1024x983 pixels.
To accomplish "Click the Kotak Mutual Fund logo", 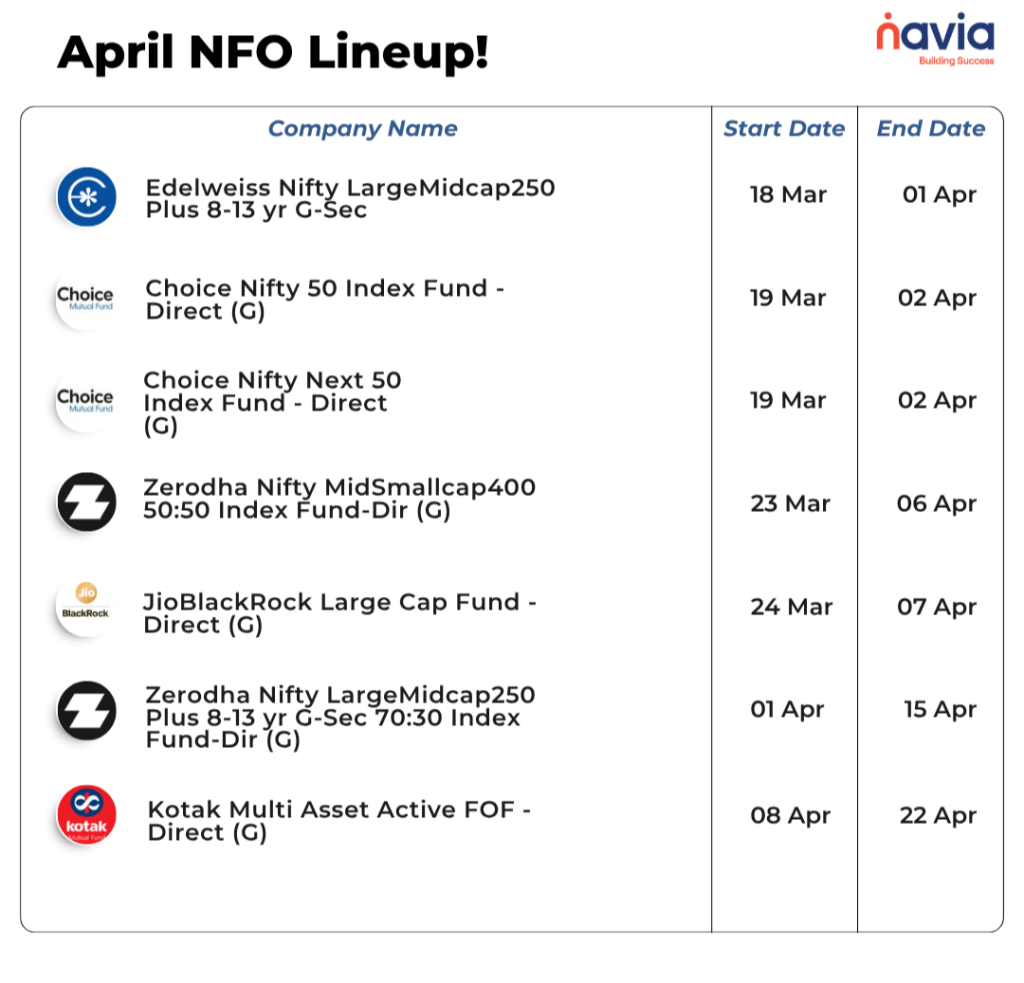I will [86, 815].
